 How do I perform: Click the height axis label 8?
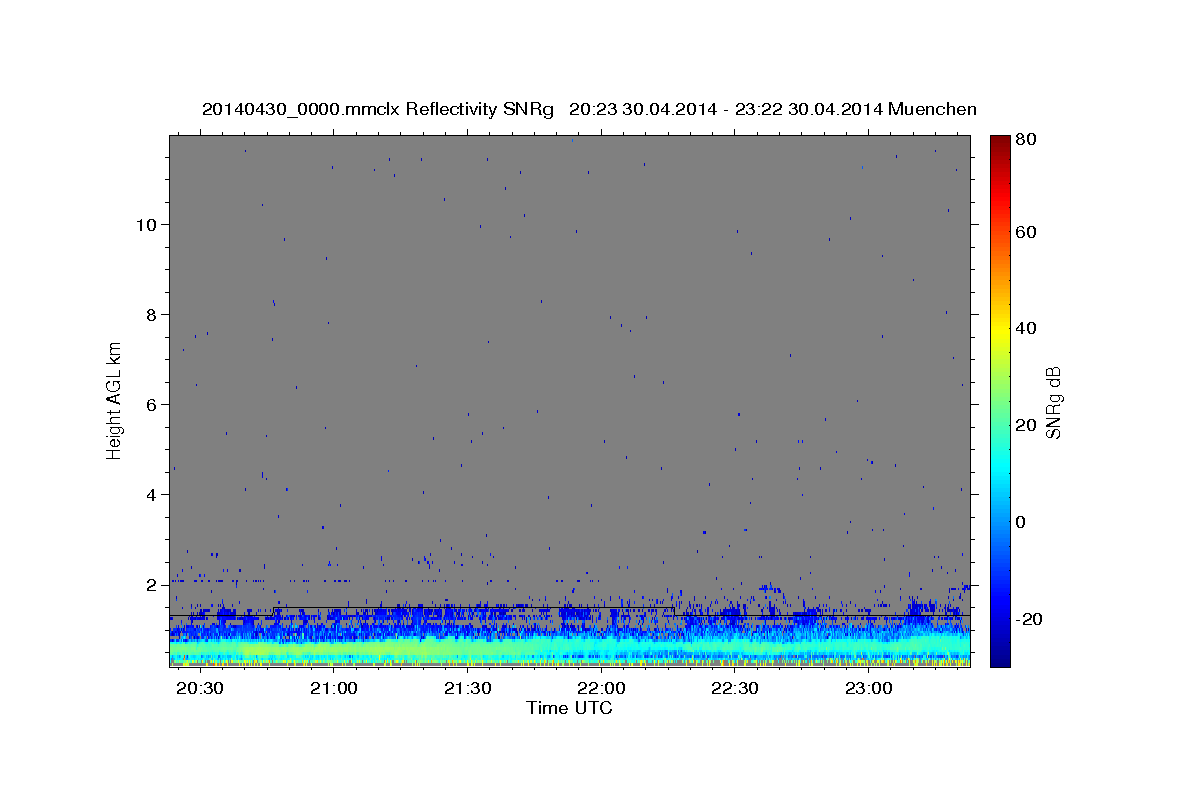coord(152,314)
